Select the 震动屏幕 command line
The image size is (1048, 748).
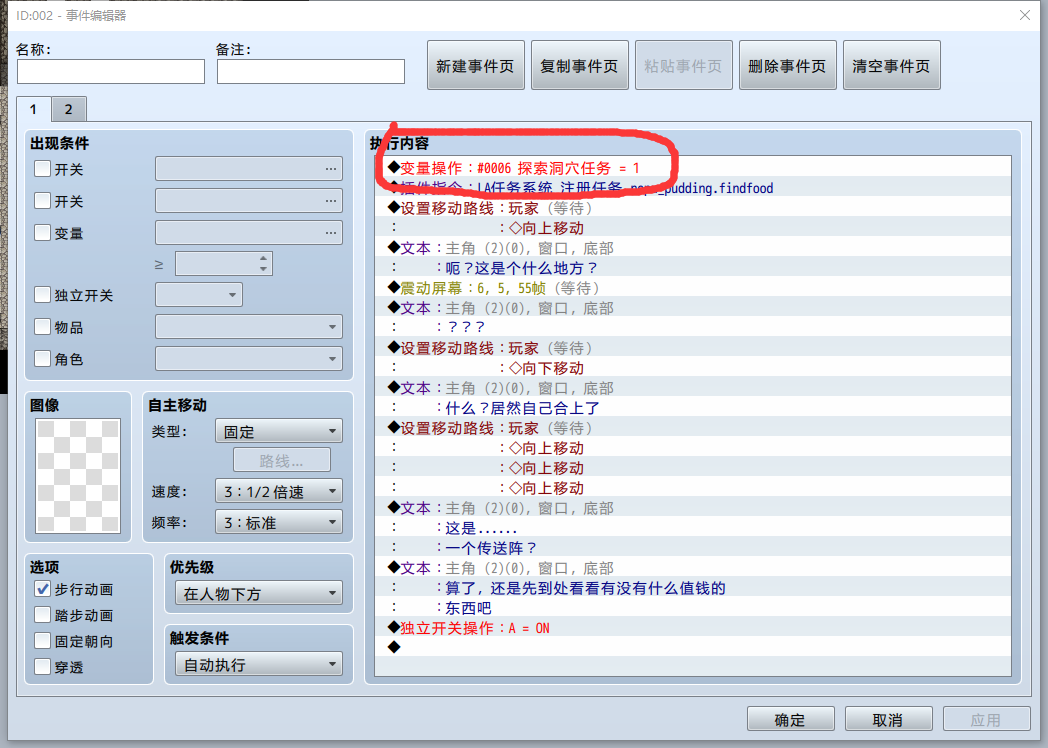(692, 288)
